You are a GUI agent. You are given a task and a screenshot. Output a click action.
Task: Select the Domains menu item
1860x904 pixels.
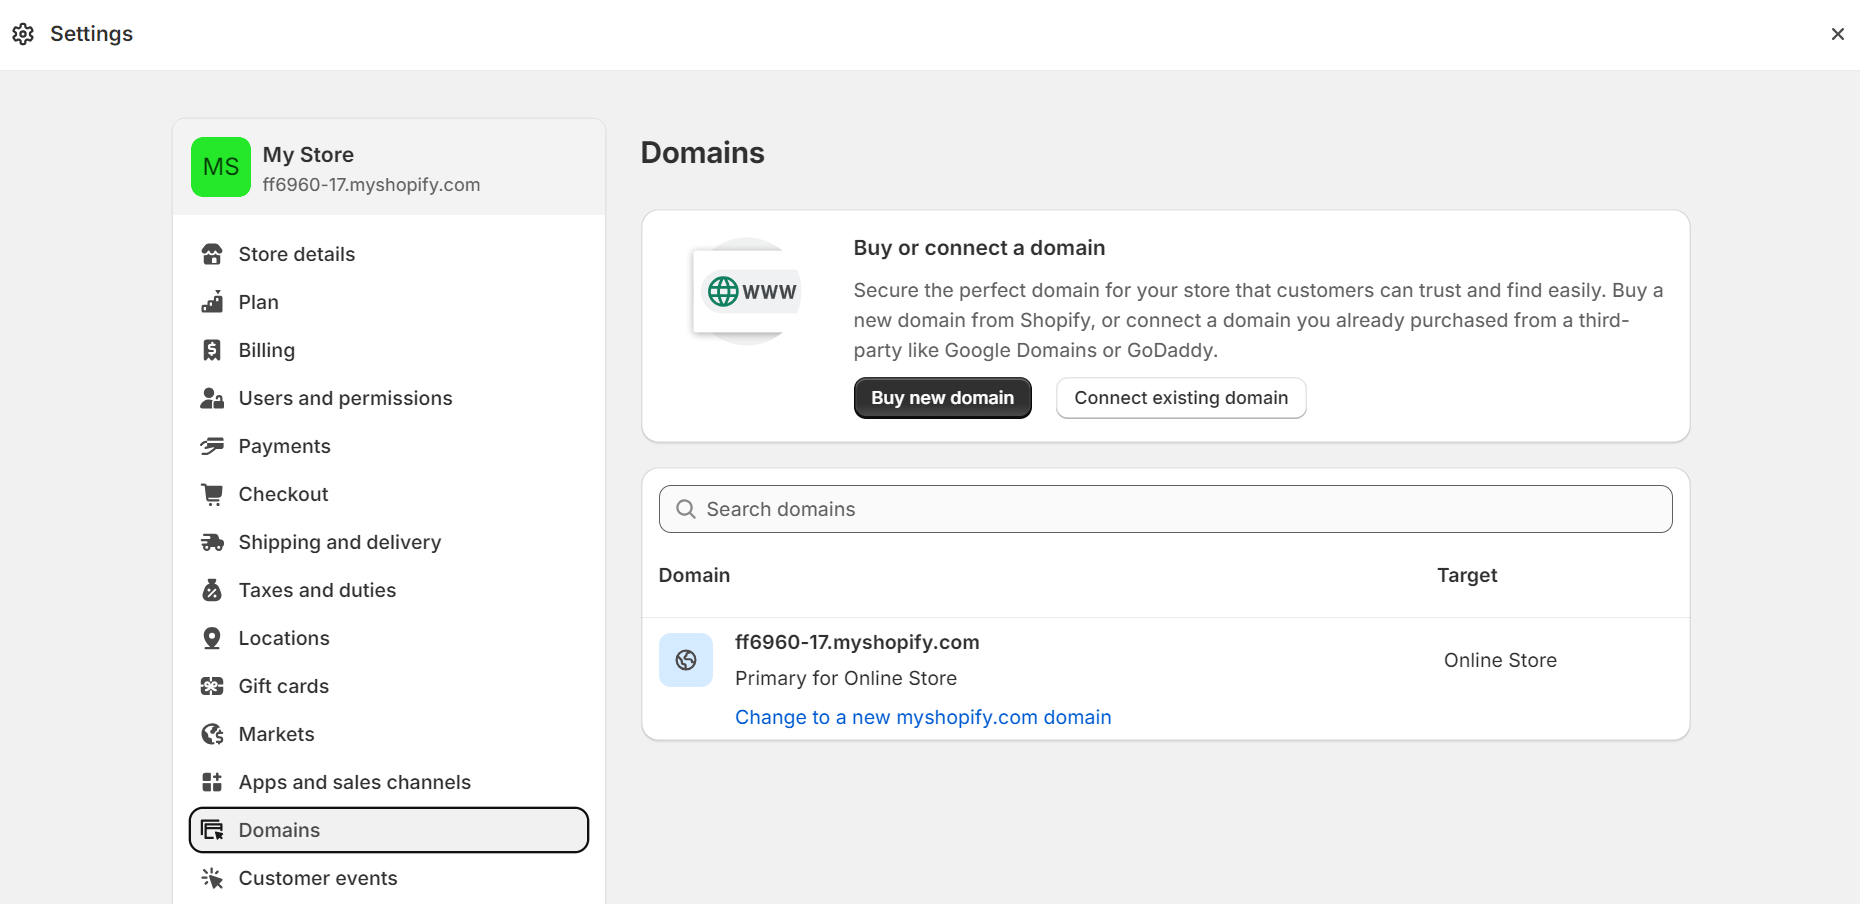(x=389, y=830)
